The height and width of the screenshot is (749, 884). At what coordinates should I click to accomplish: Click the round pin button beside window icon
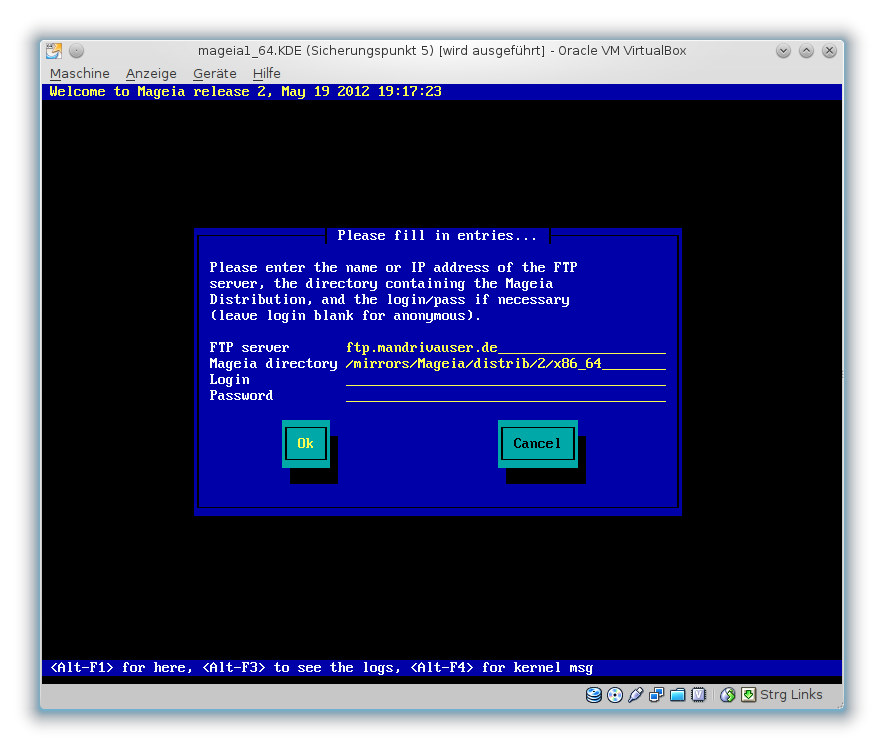(76, 51)
